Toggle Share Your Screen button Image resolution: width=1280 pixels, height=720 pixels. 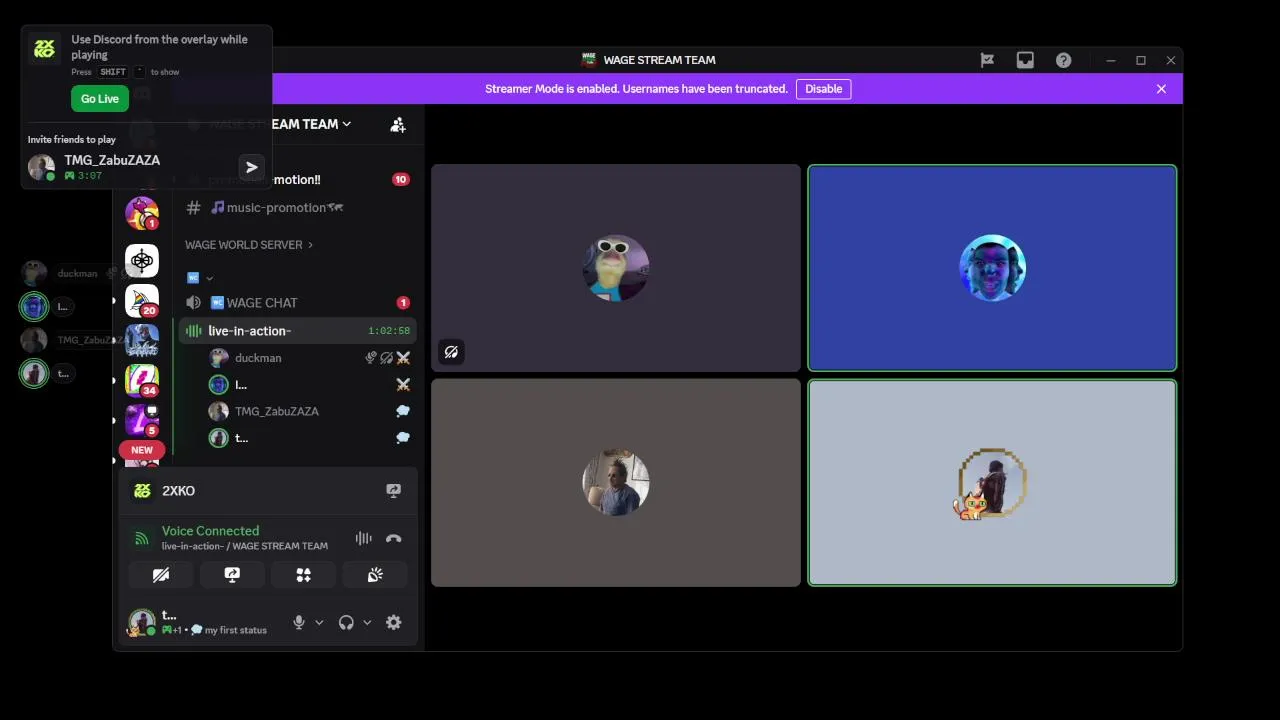pyautogui.click(x=232, y=575)
